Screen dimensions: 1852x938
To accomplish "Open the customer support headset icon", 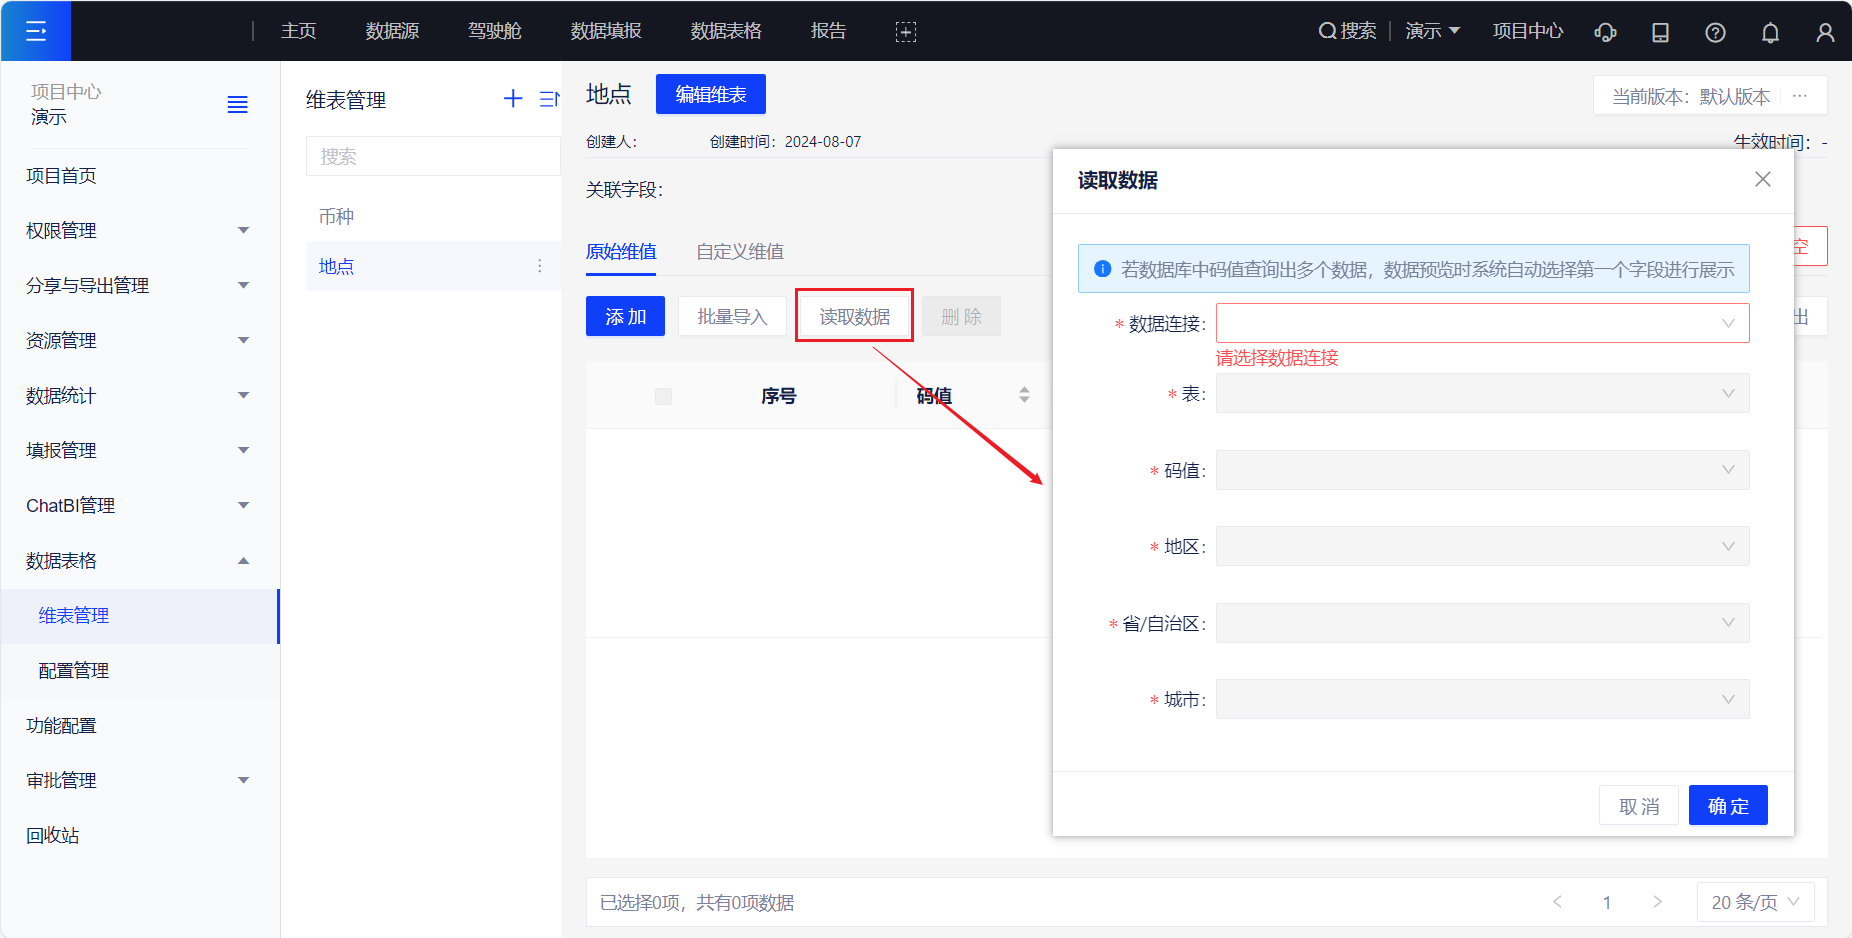I will pyautogui.click(x=1605, y=32).
